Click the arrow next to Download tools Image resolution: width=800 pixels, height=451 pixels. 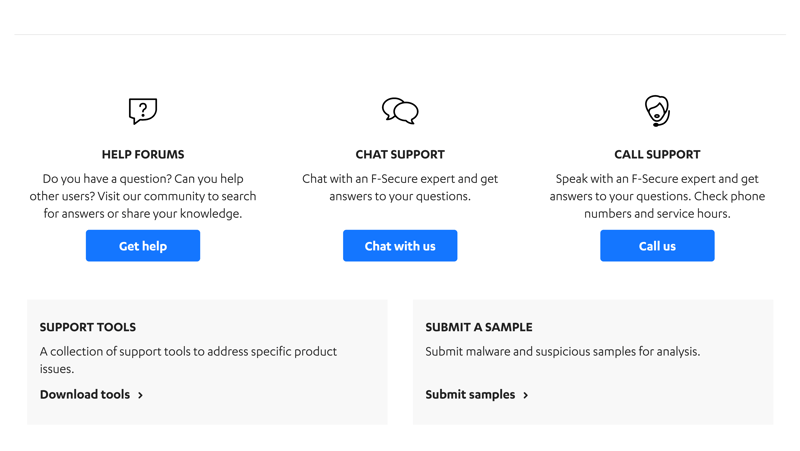coord(140,395)
